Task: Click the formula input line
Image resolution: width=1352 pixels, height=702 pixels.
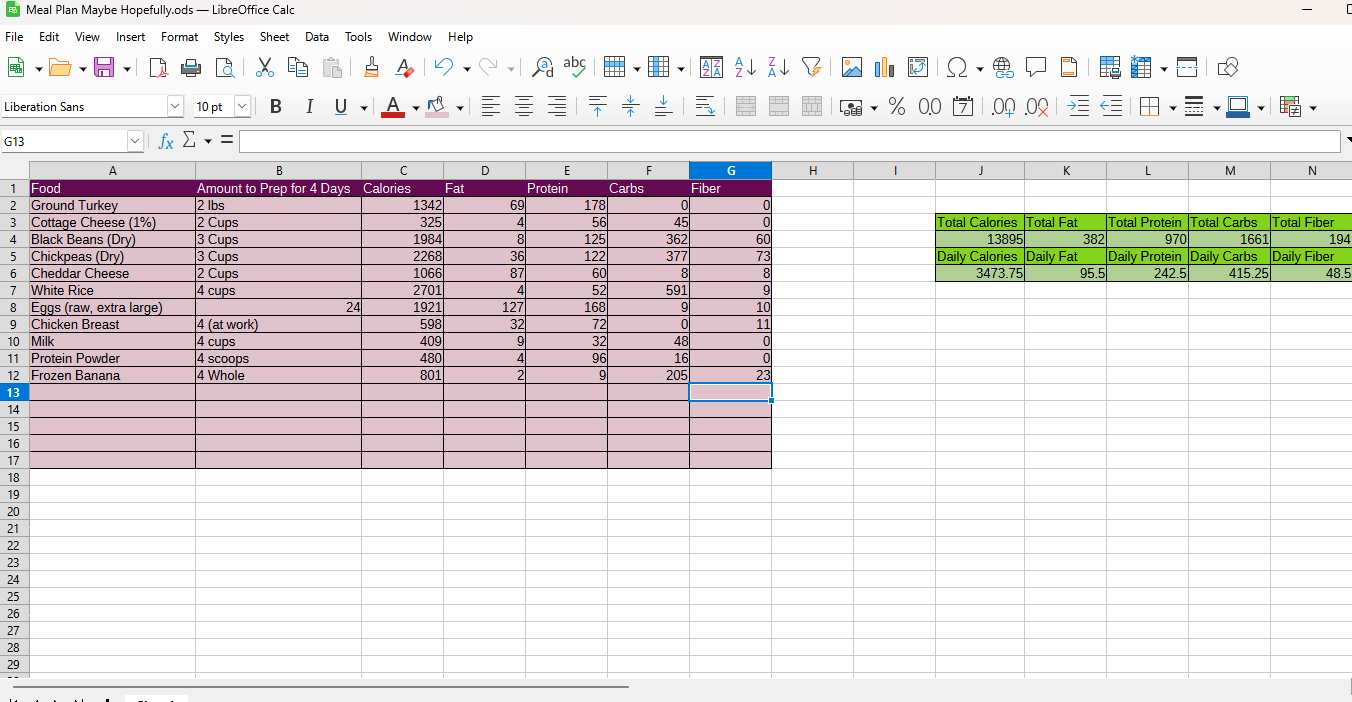Action: click(788, 142)
